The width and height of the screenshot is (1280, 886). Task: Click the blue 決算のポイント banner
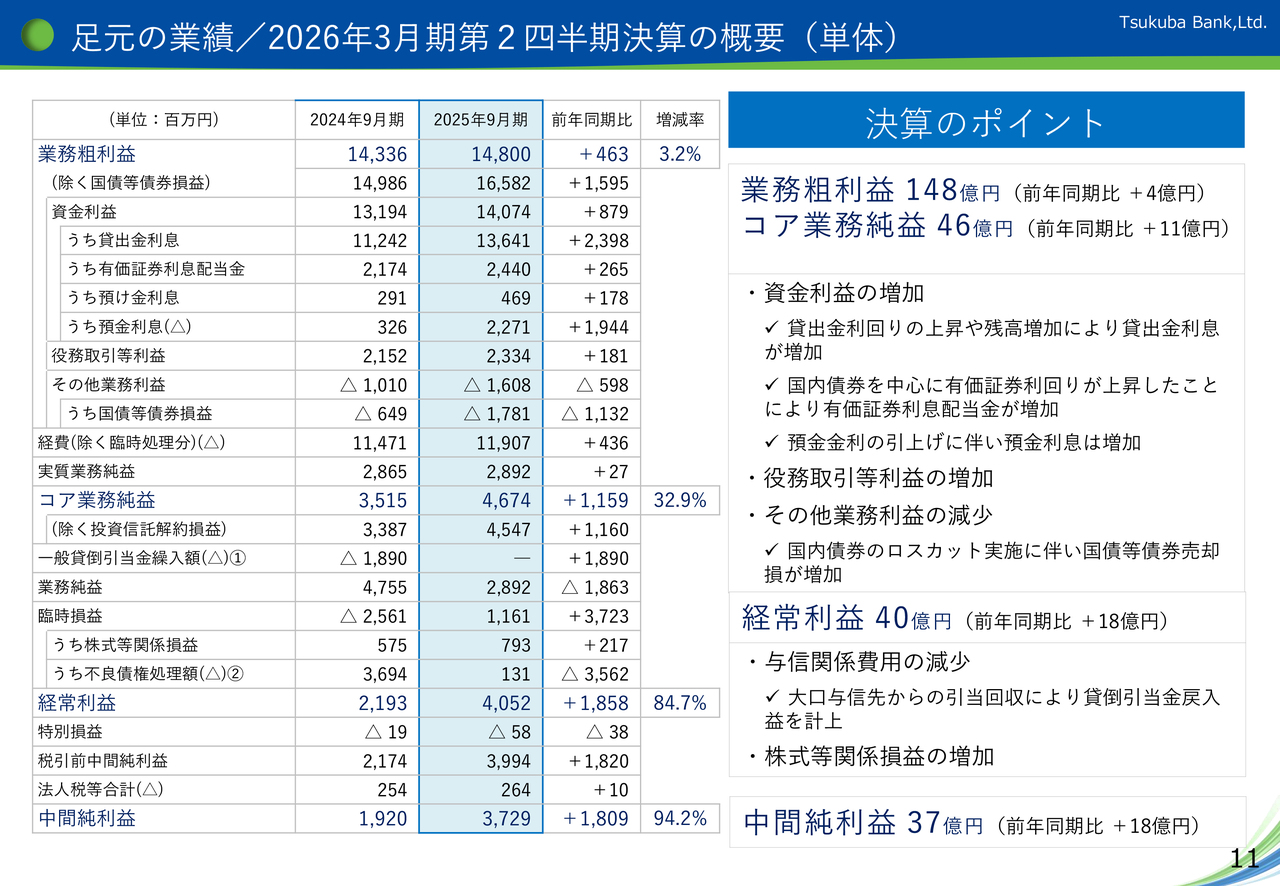[986, 122]
